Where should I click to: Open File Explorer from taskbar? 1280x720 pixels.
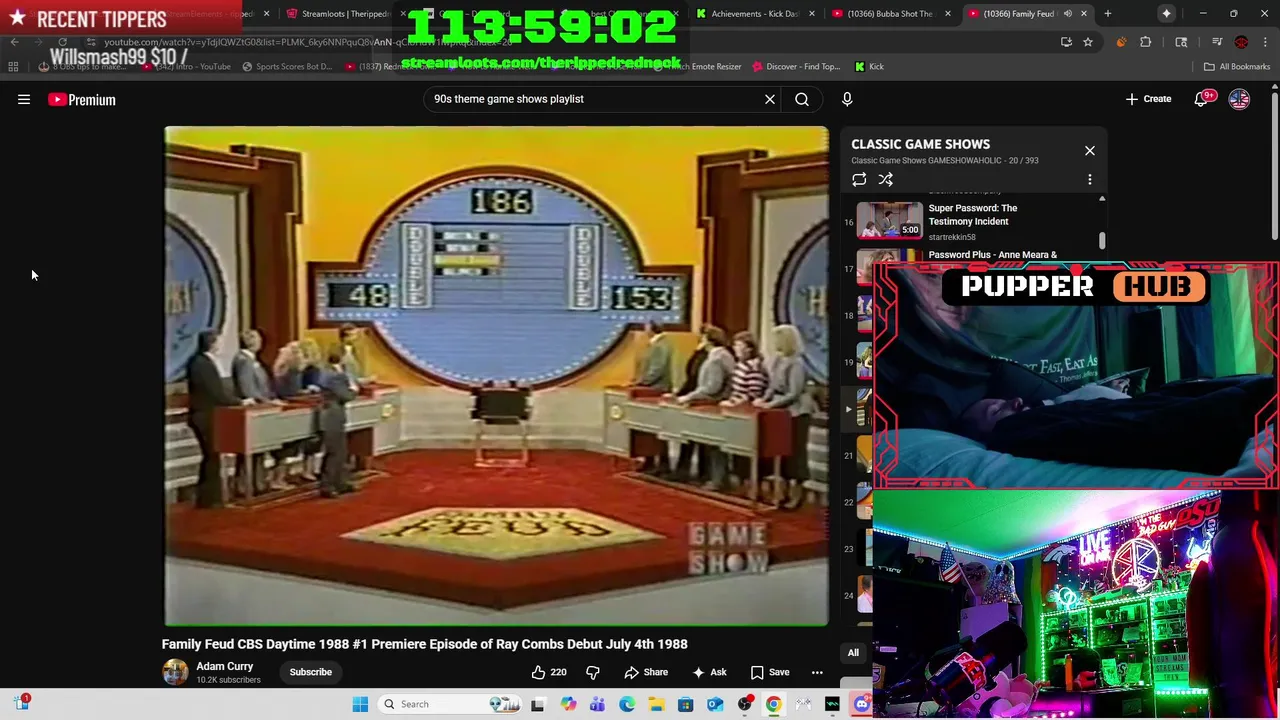(656, 704)
